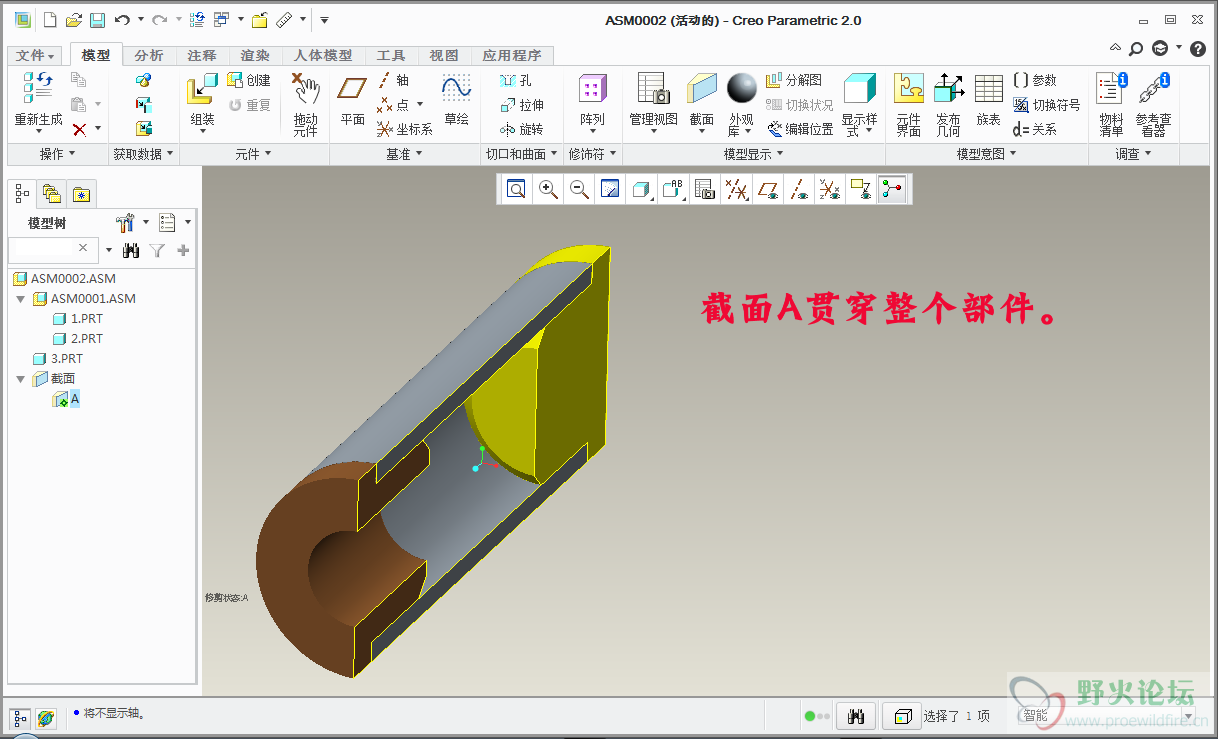Open the 截面 section dropdown in ribbon

tap(702, 131)
